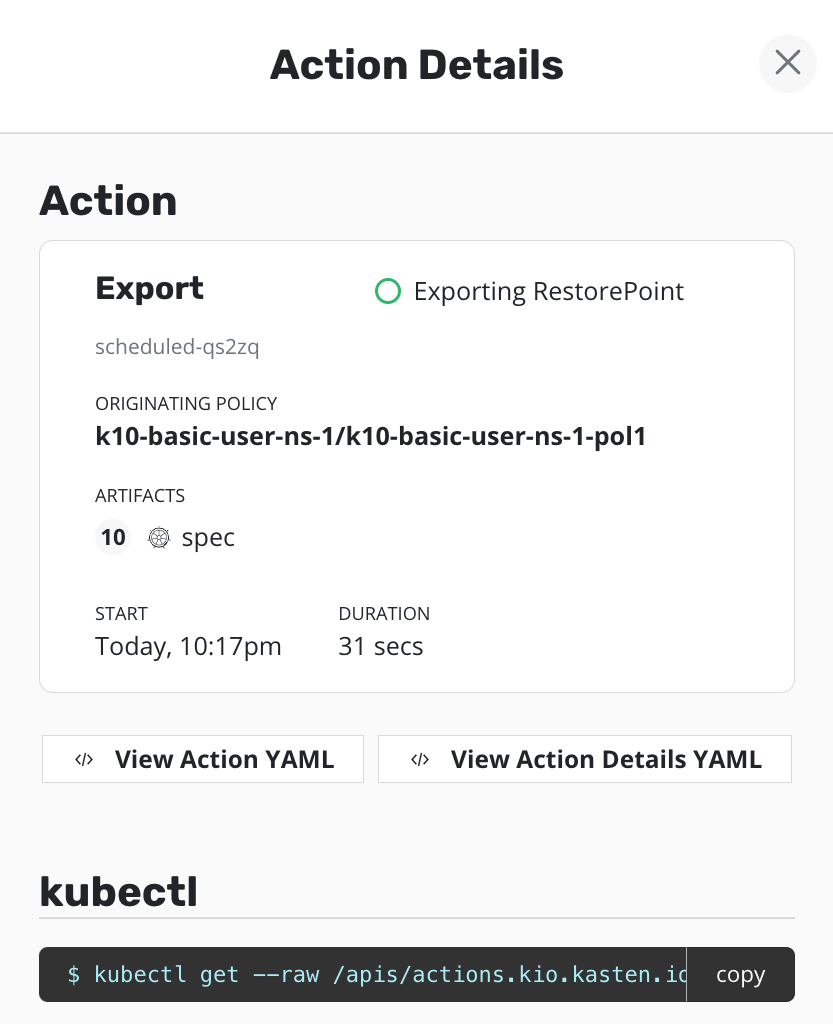Click the spec artifact label
This screenshot has width=833, height=1024.
pos(208,538)
